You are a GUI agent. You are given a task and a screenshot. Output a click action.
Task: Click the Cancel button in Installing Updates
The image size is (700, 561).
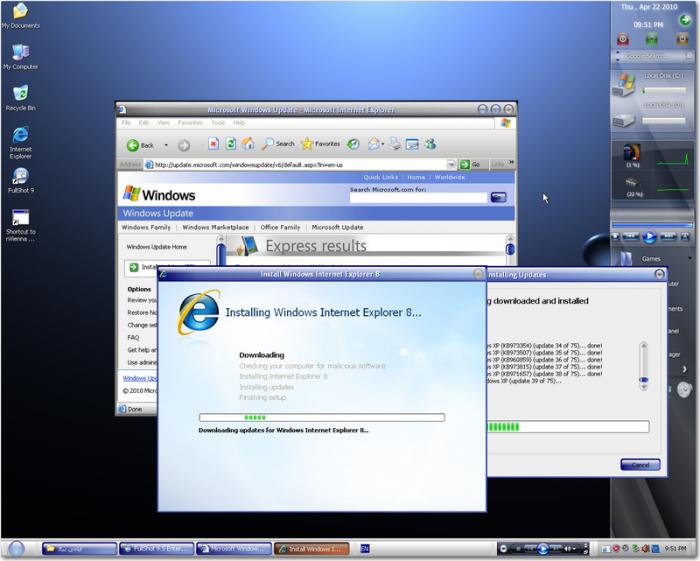pyautogui.click(x=640, y=465)
